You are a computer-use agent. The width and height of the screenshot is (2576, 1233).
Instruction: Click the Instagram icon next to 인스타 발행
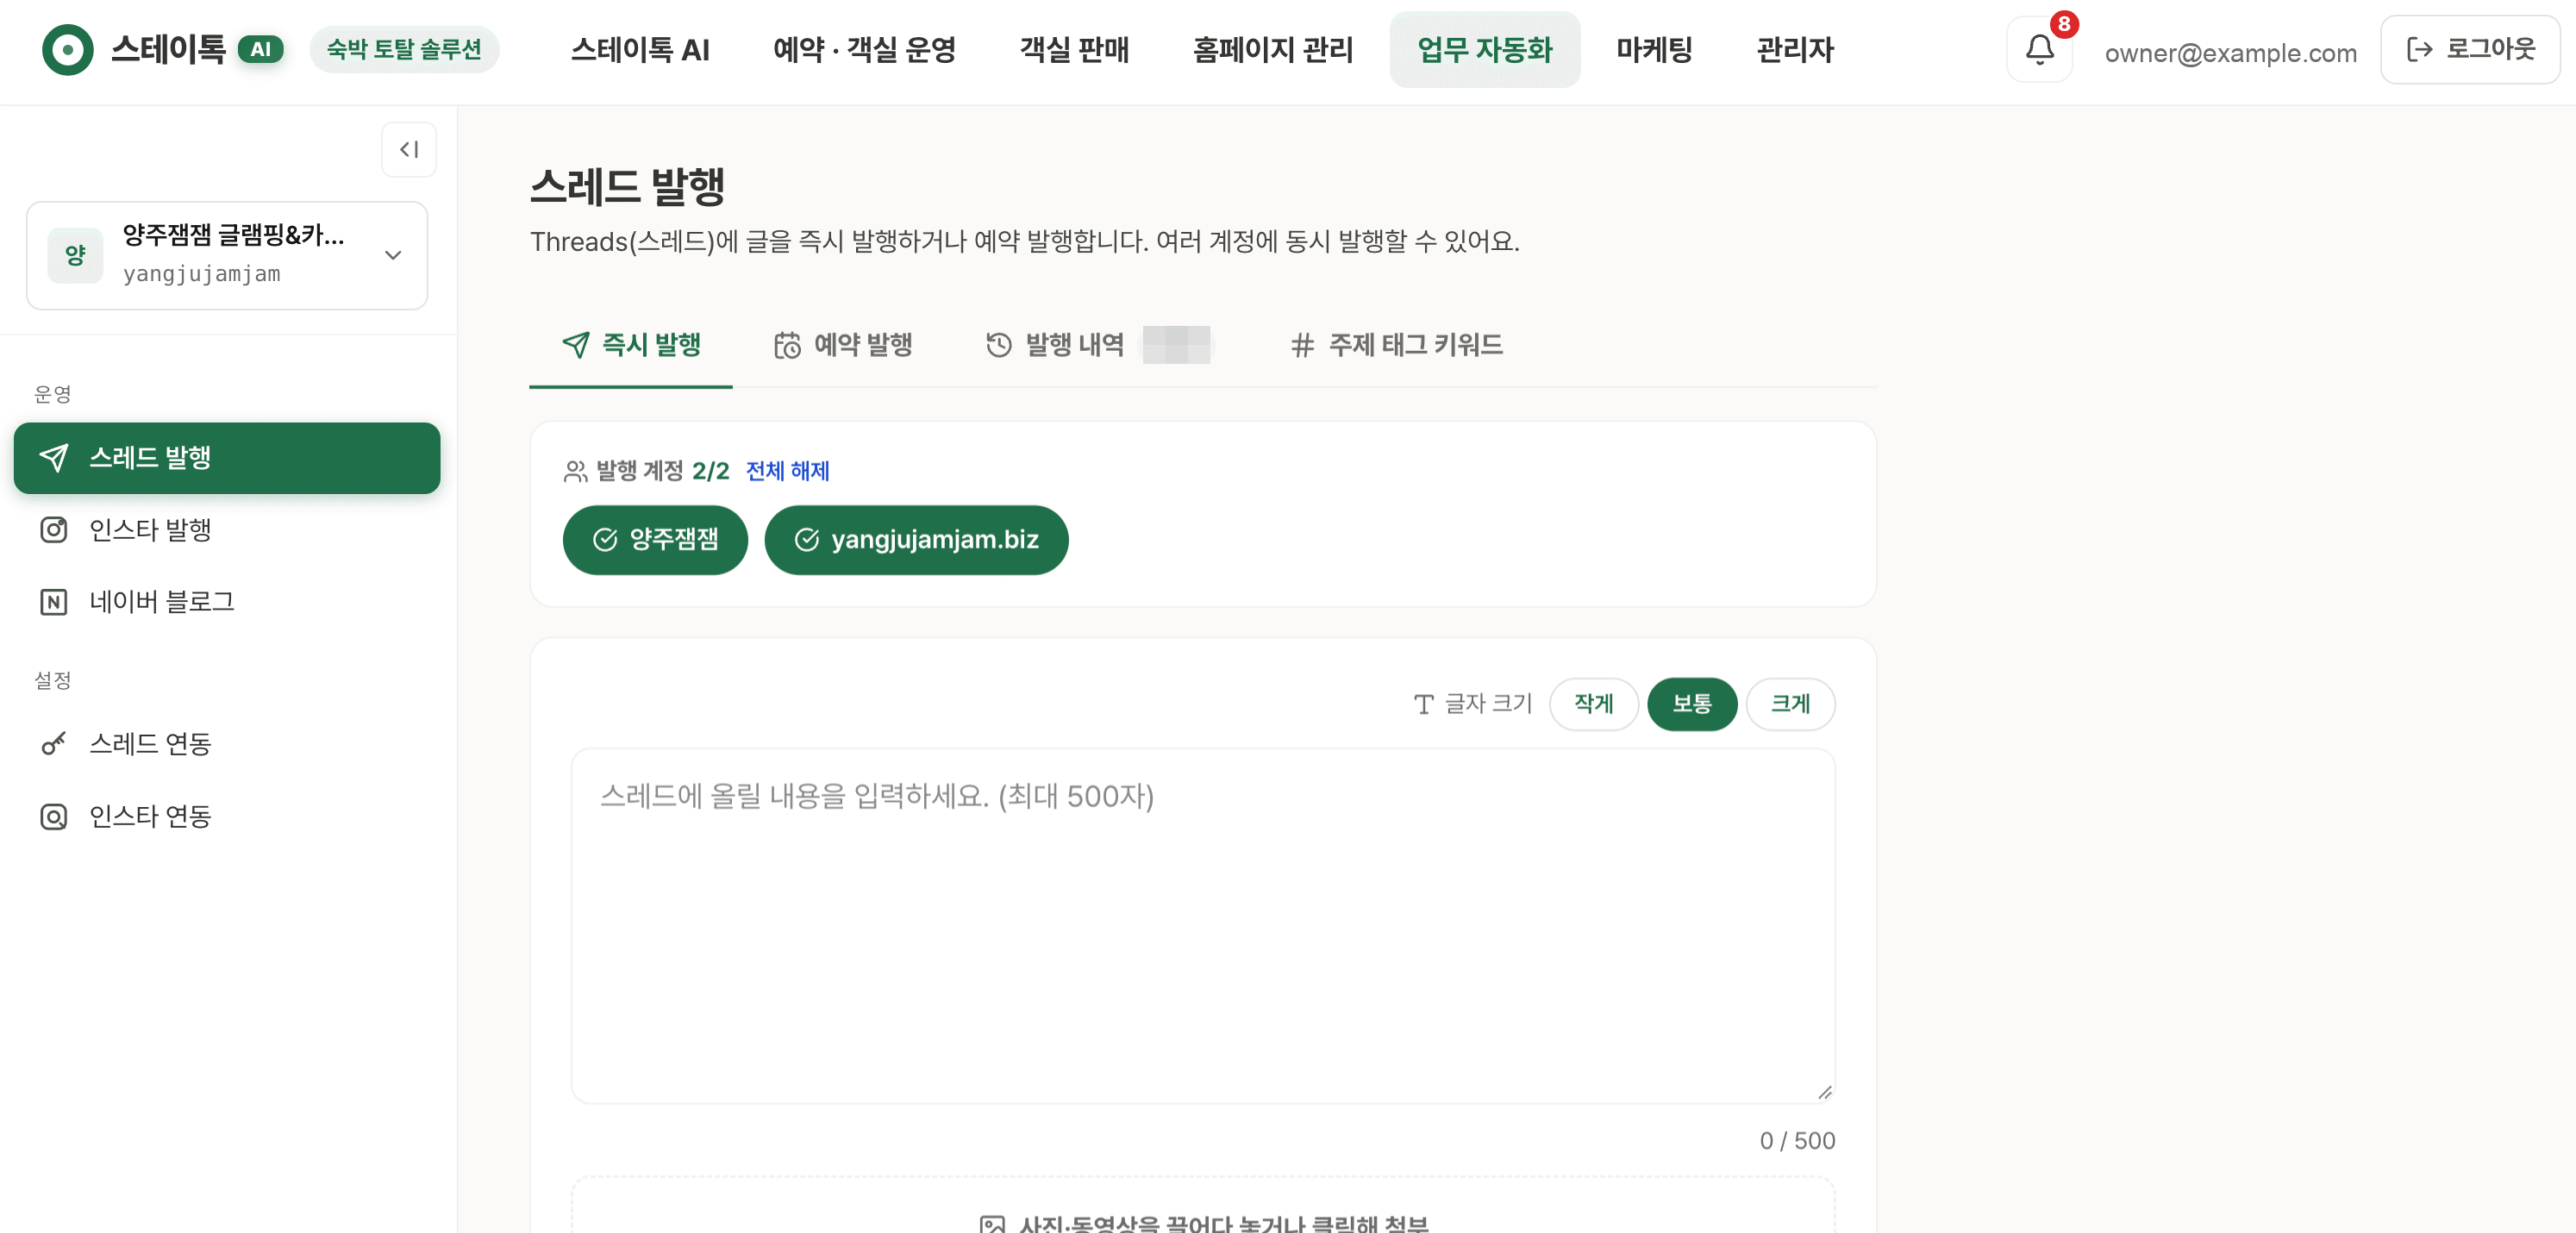click(x=54, y=529)
